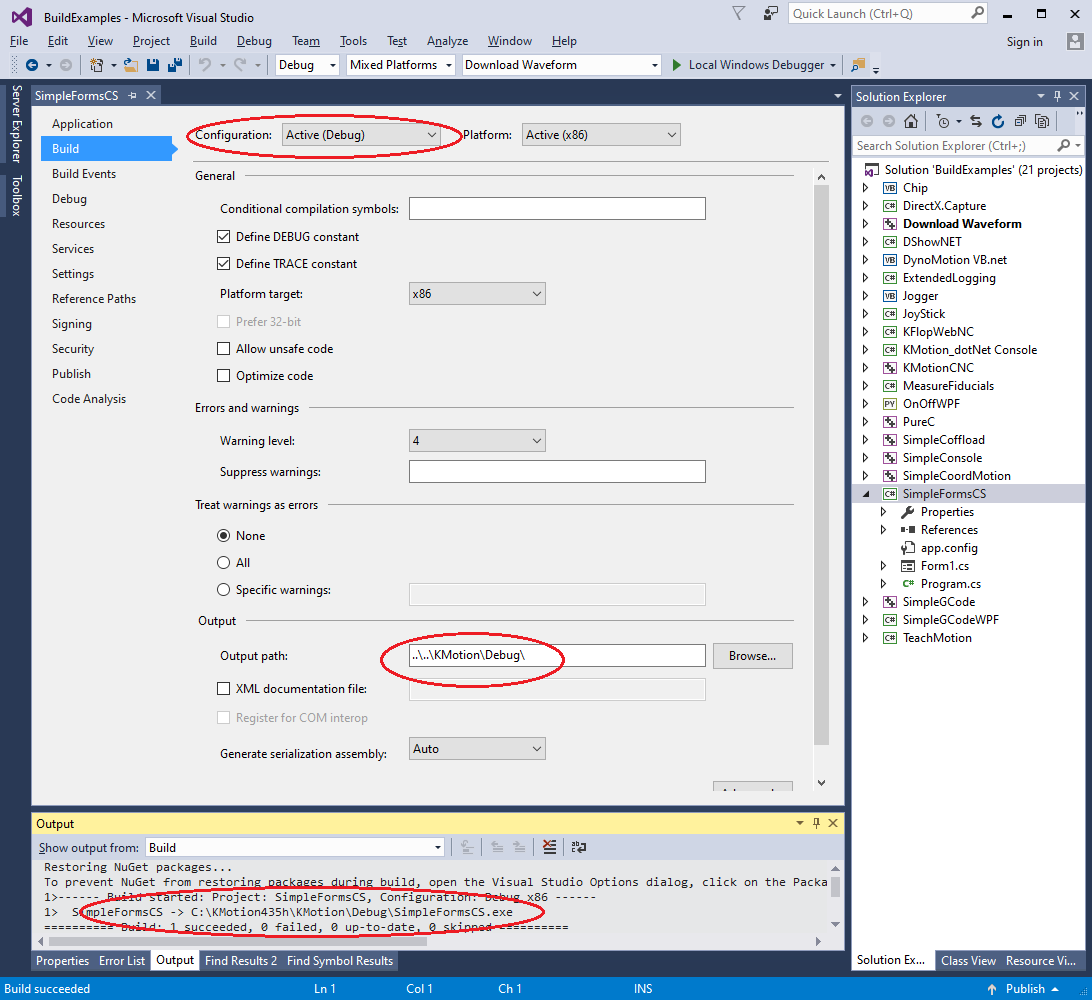The width and height of the screenshot is (1092, 1000).
Task: Expand the Form1.cs tree node
Action: [883, 566]
